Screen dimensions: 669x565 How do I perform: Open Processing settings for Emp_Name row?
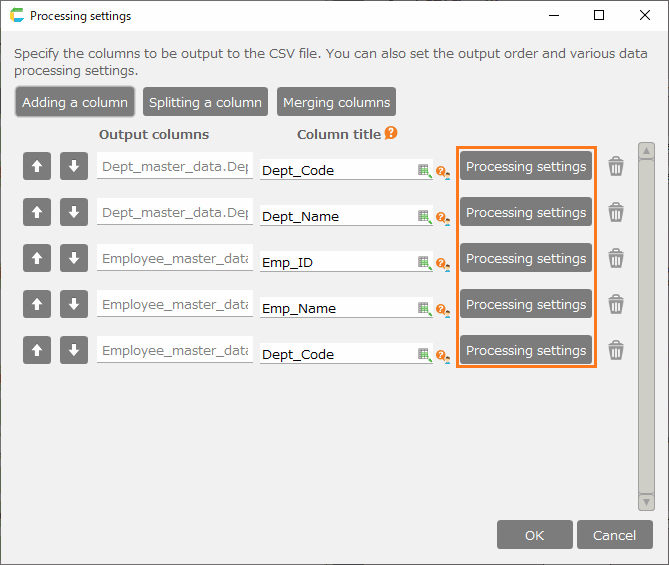tap(526, 305)
